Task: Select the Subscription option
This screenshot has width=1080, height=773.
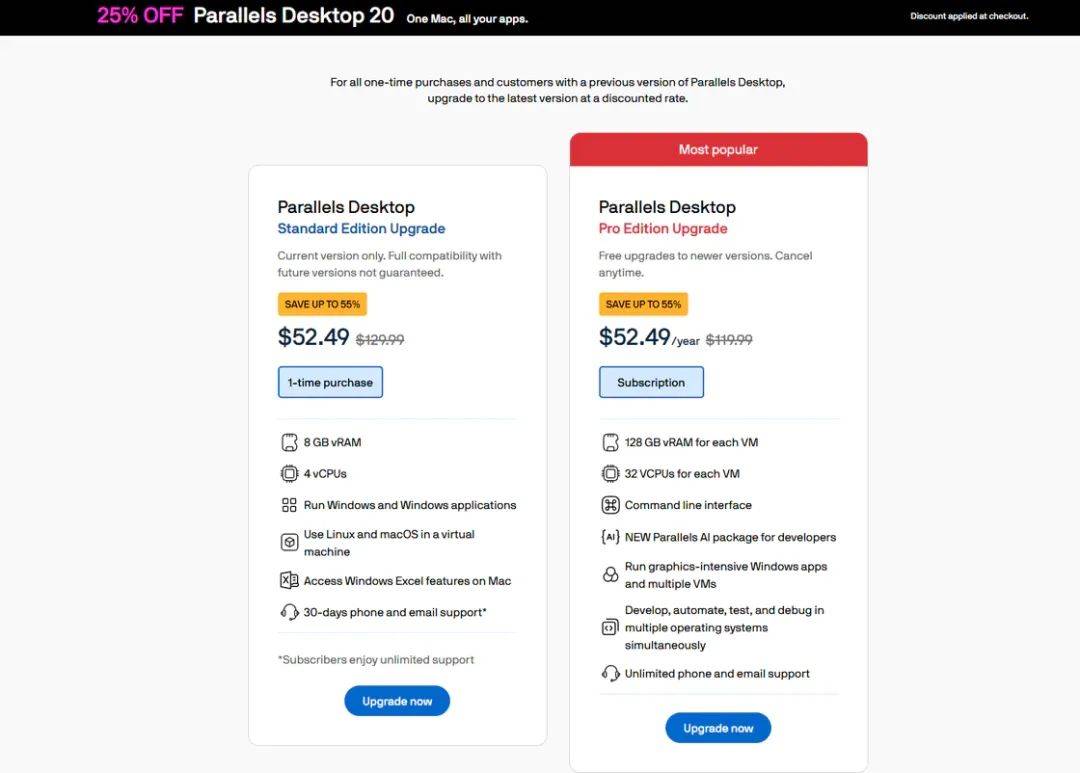Action: [x=651, y=382]
